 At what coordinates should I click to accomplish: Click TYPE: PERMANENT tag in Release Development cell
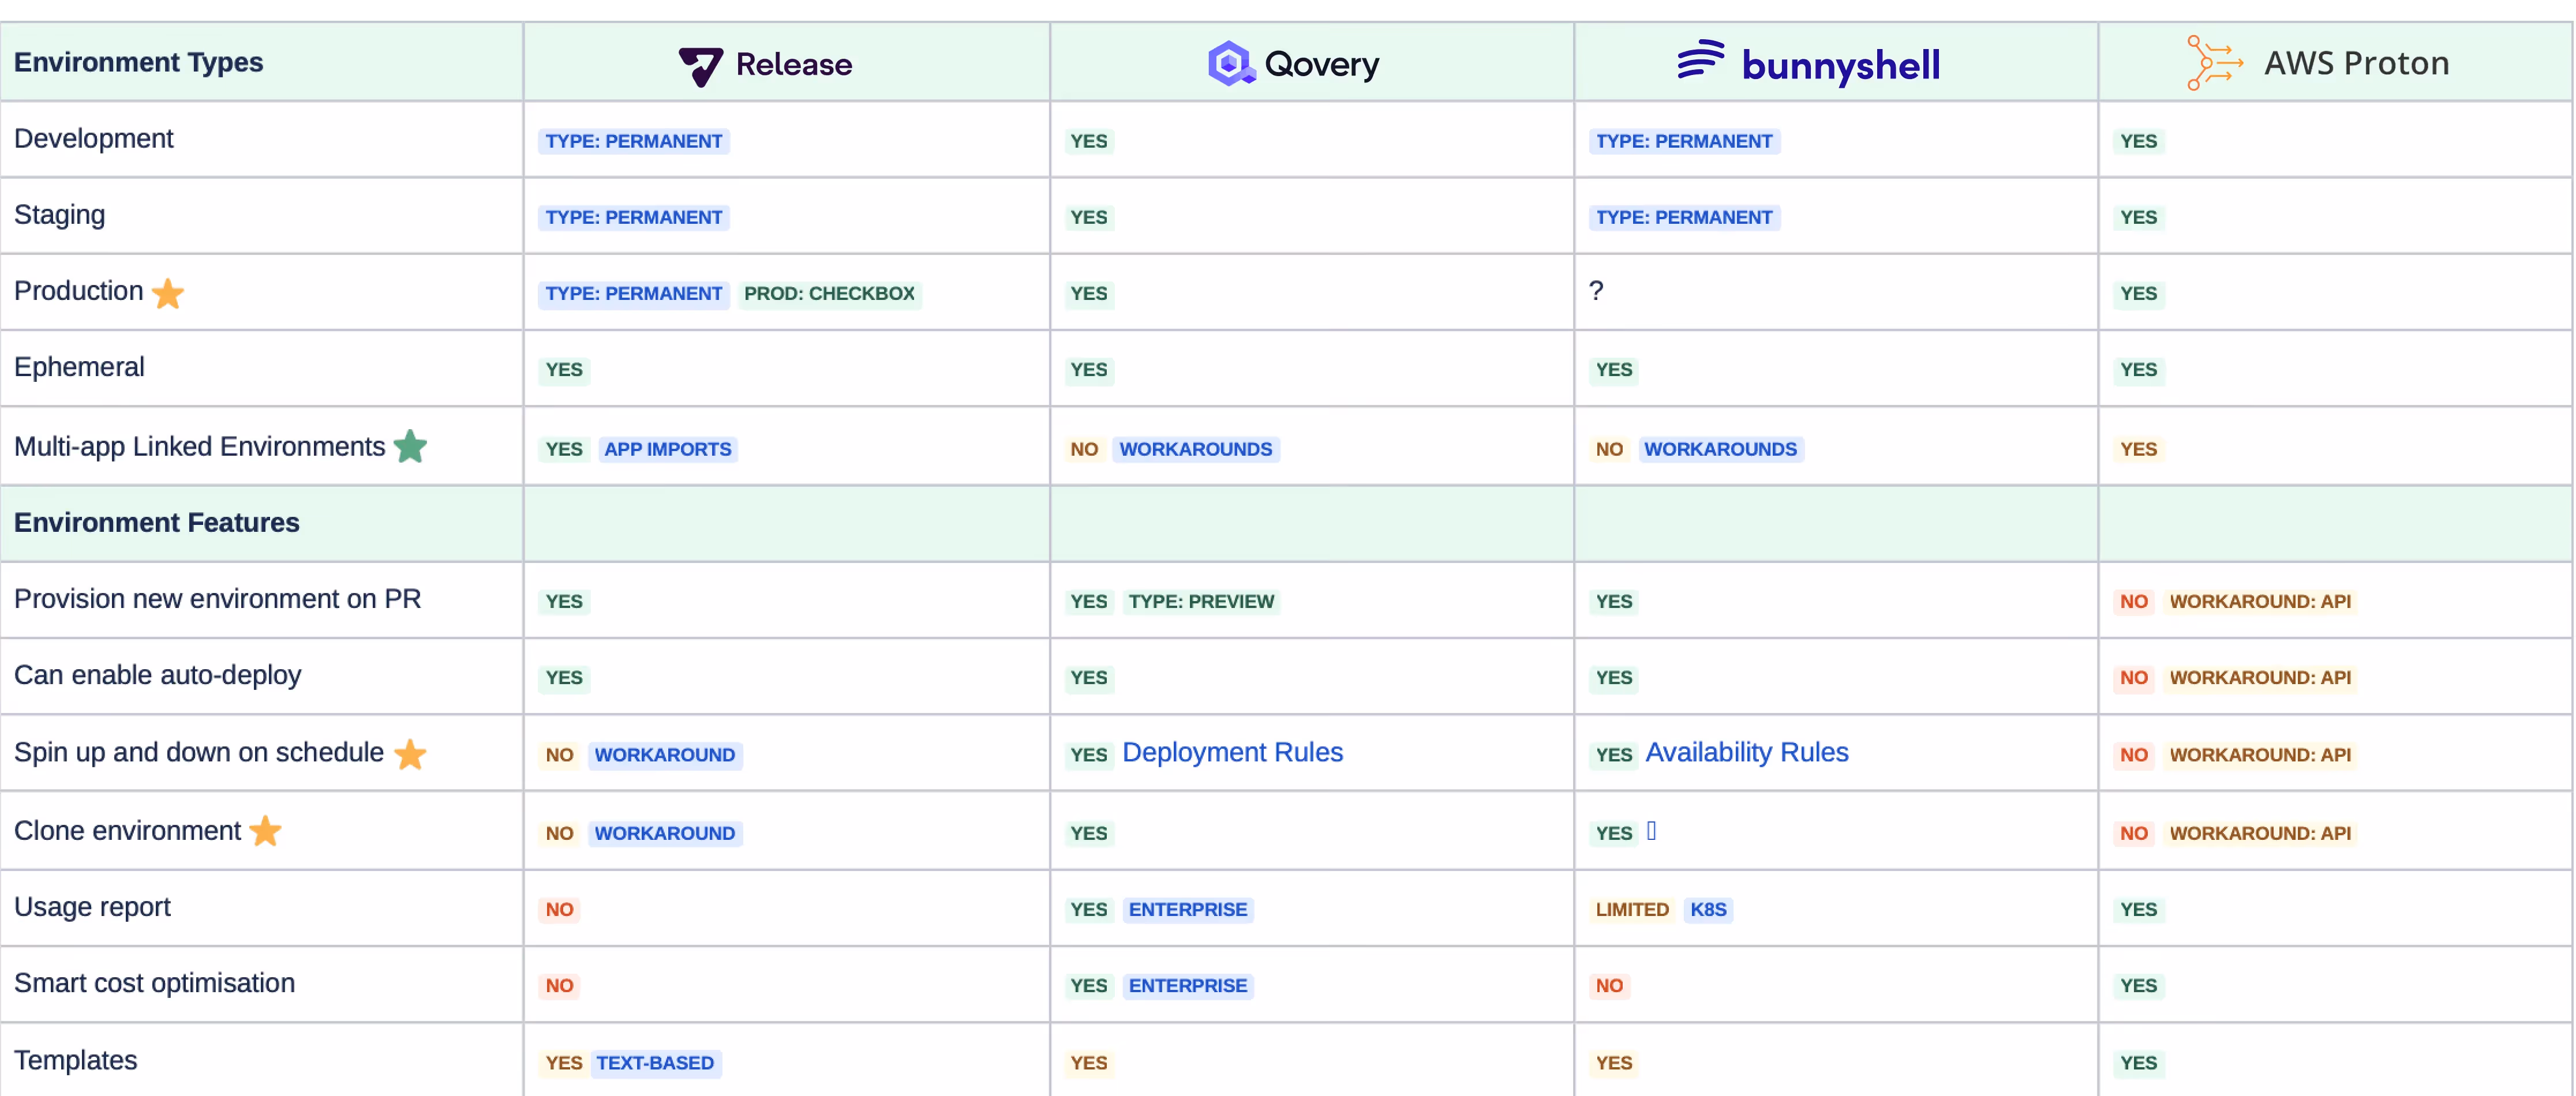tap(634, 142)
